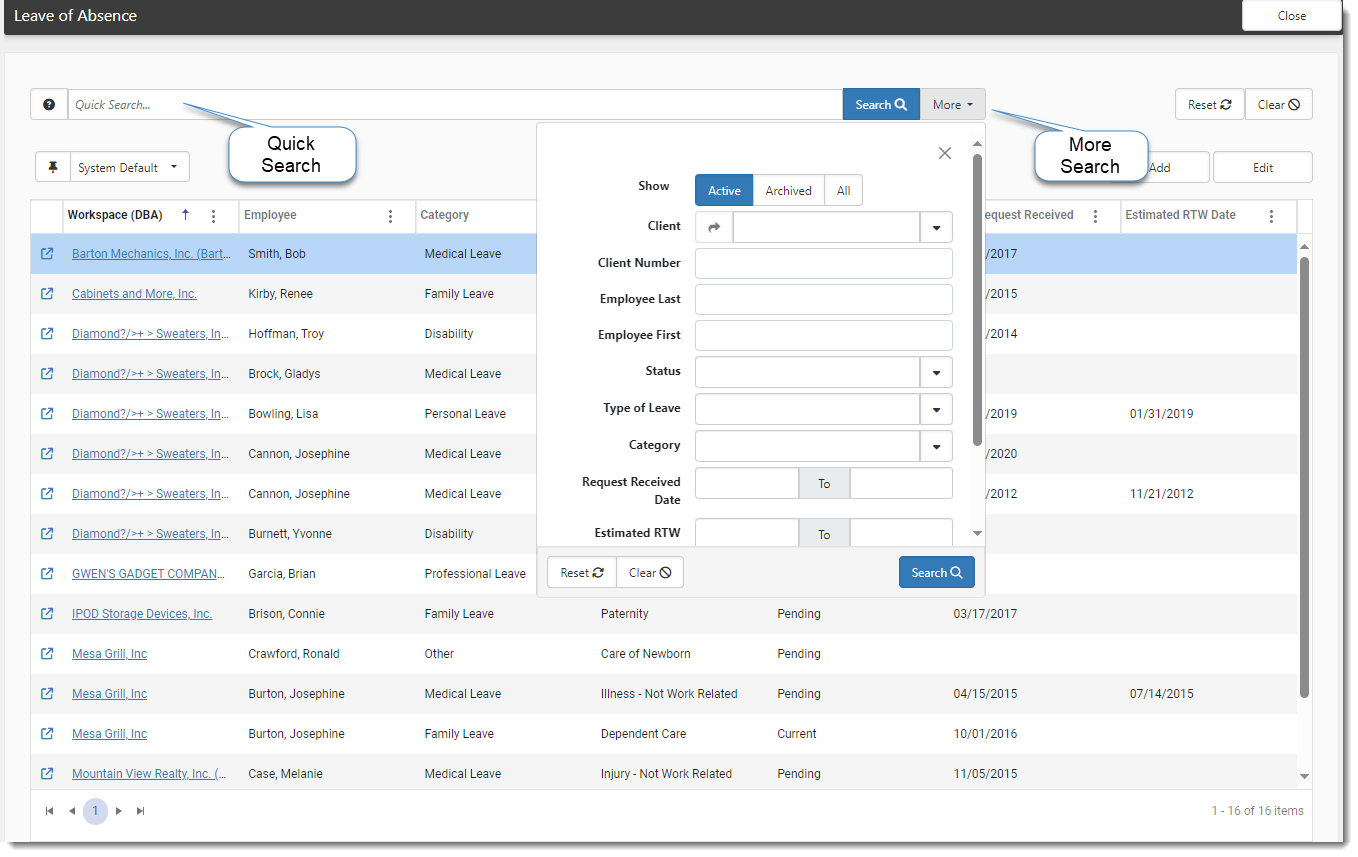The height and width of the screenshot is (857, 1358).
Task: Open GWEN'S GADGET COMPANY link
Action: point(150,574)
